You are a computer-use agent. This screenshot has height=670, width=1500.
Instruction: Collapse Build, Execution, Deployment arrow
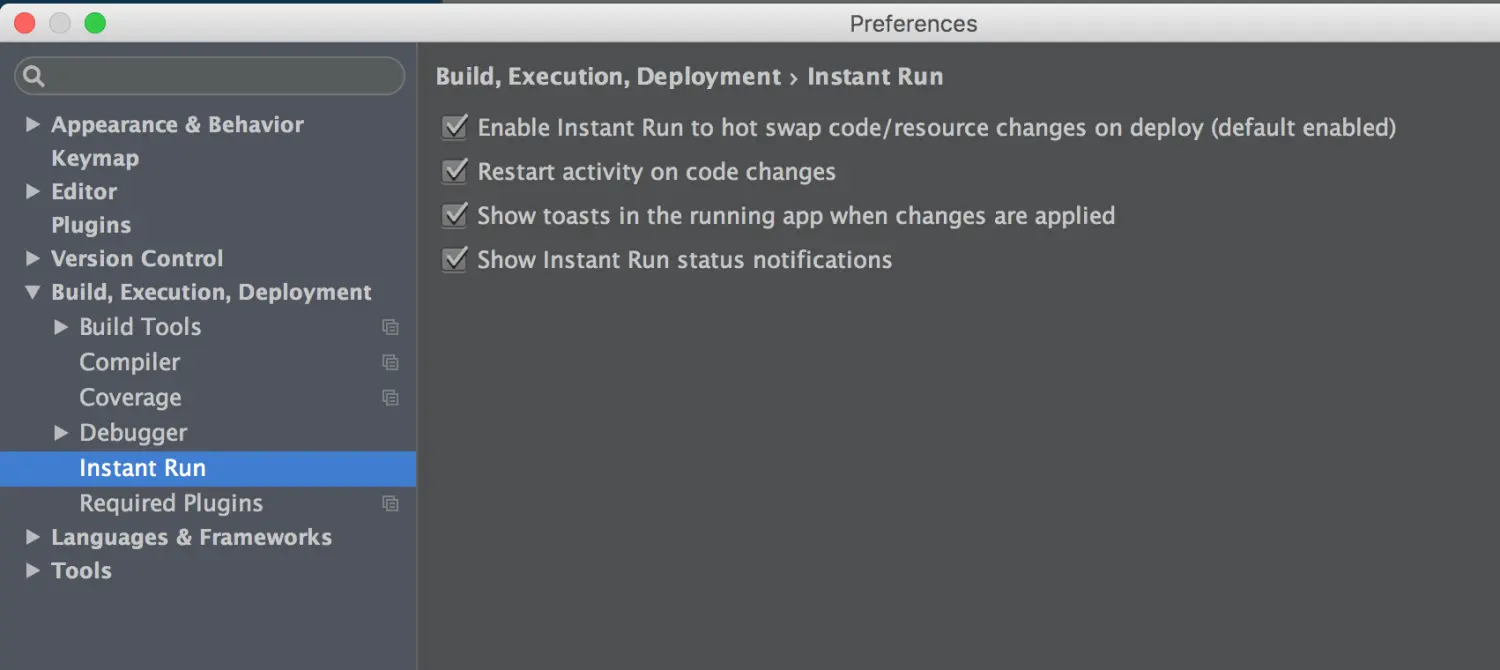[x=33, y=292]
